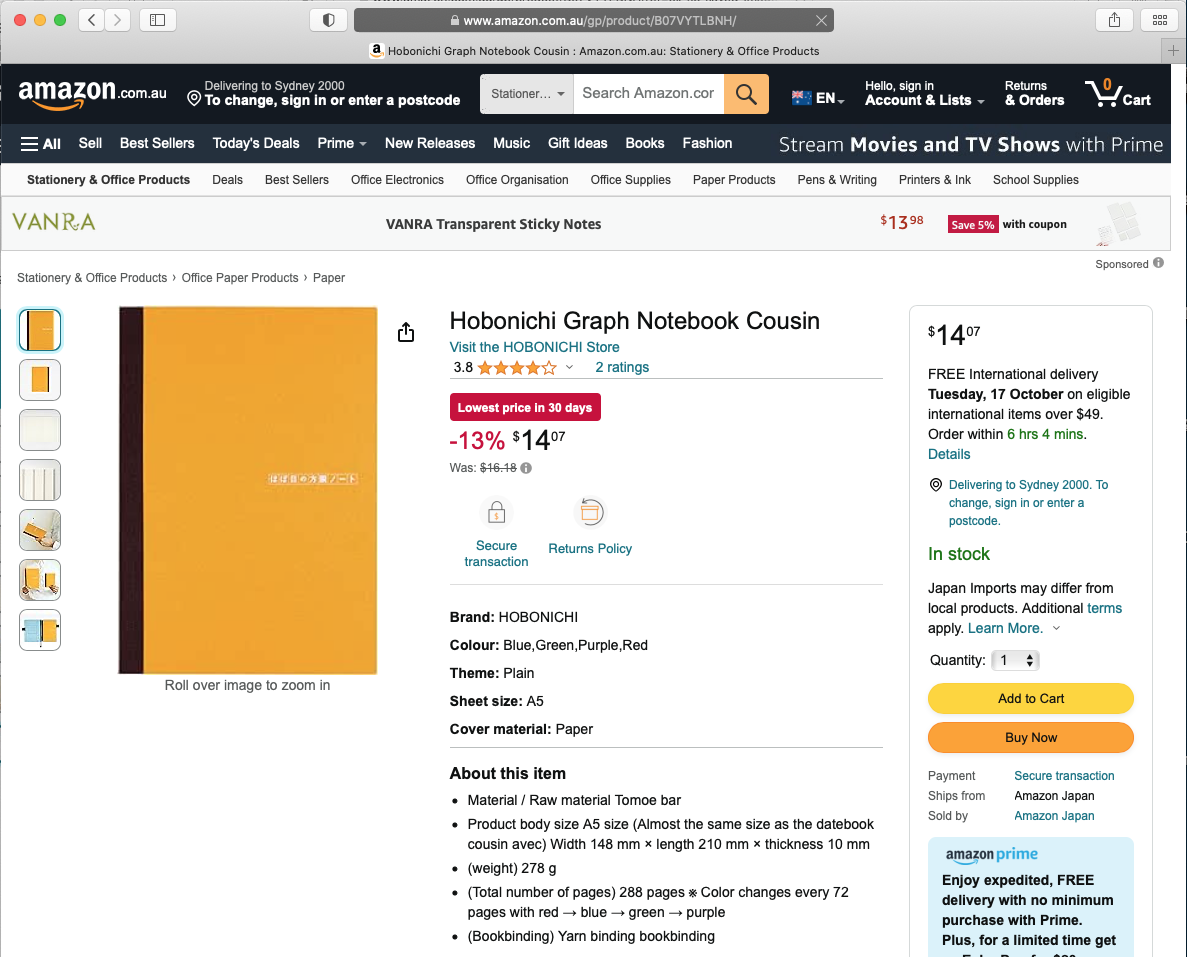The image size is (1187, 957).
Task: Visit the HOBONICHI Store link
Action: point(534,347)
